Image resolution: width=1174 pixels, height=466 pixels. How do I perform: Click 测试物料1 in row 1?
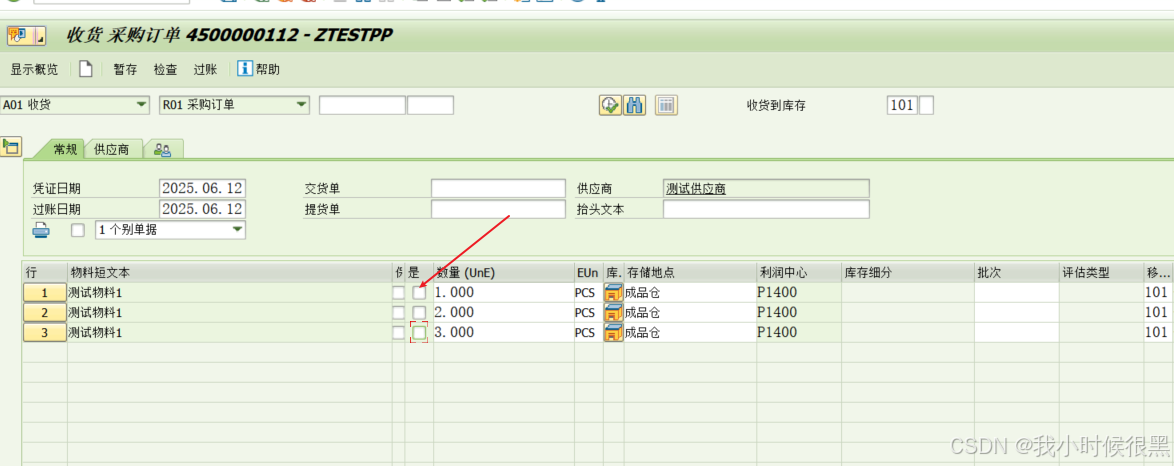pos(95,292)
